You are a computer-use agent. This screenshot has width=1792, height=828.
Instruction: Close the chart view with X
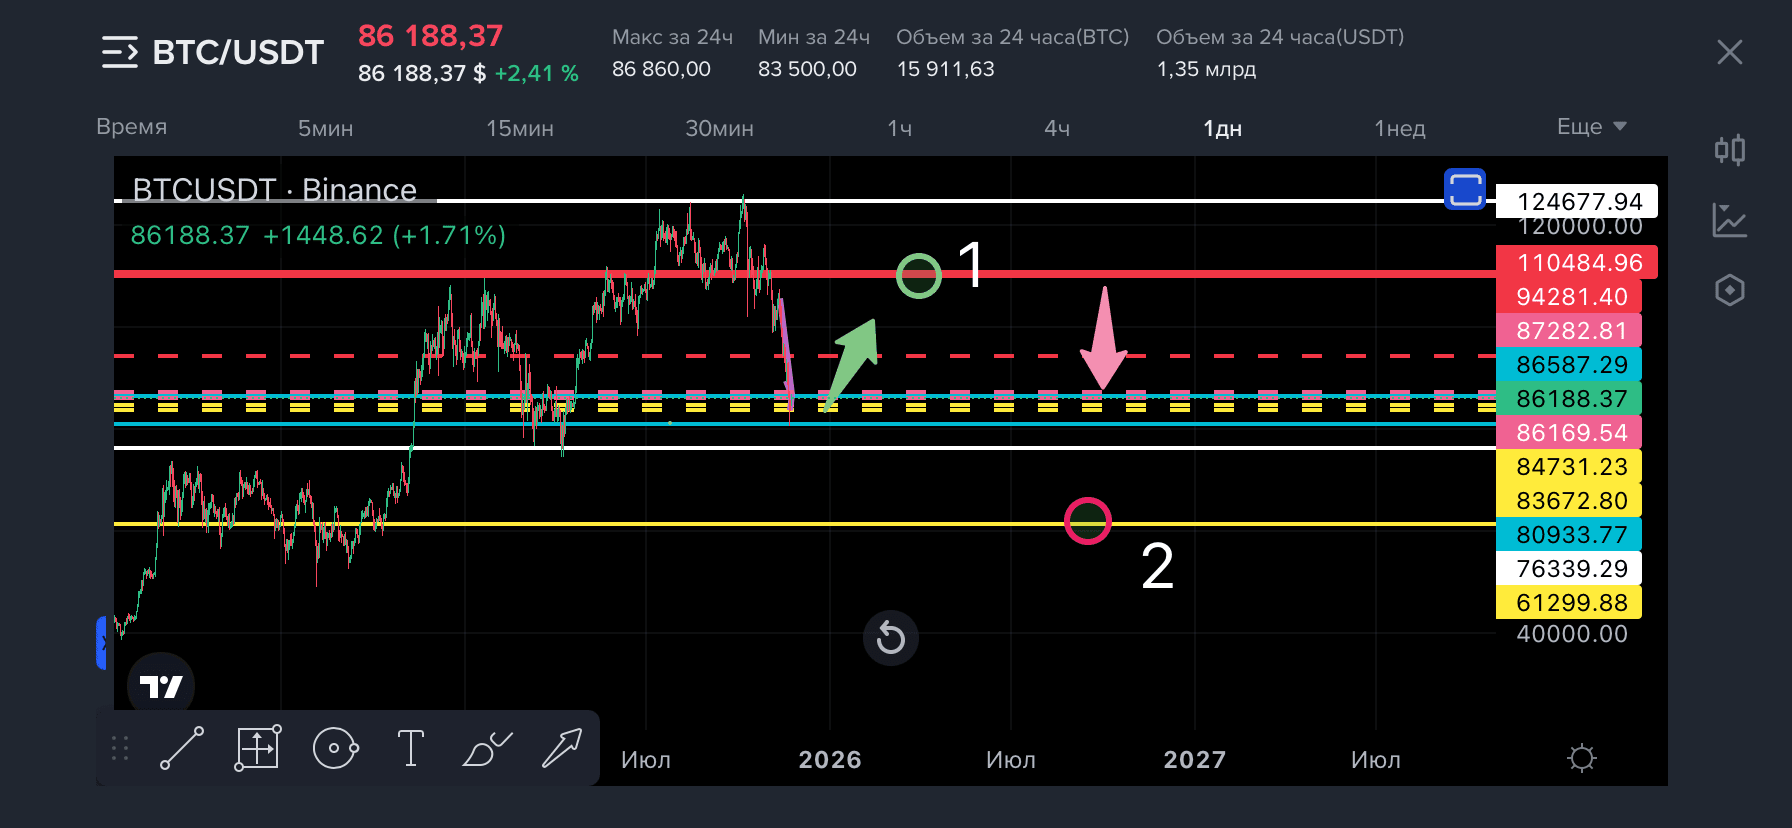tap(1729, 52)
